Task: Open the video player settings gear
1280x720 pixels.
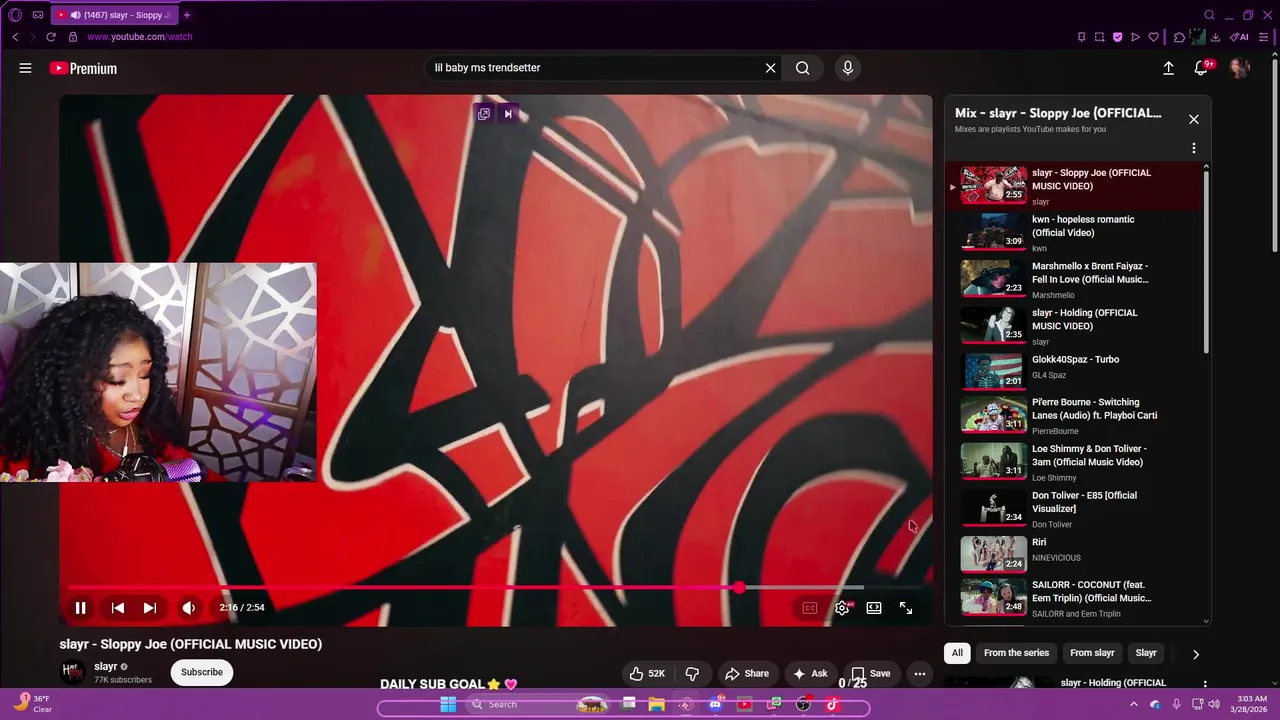Action: click(842, 608)
